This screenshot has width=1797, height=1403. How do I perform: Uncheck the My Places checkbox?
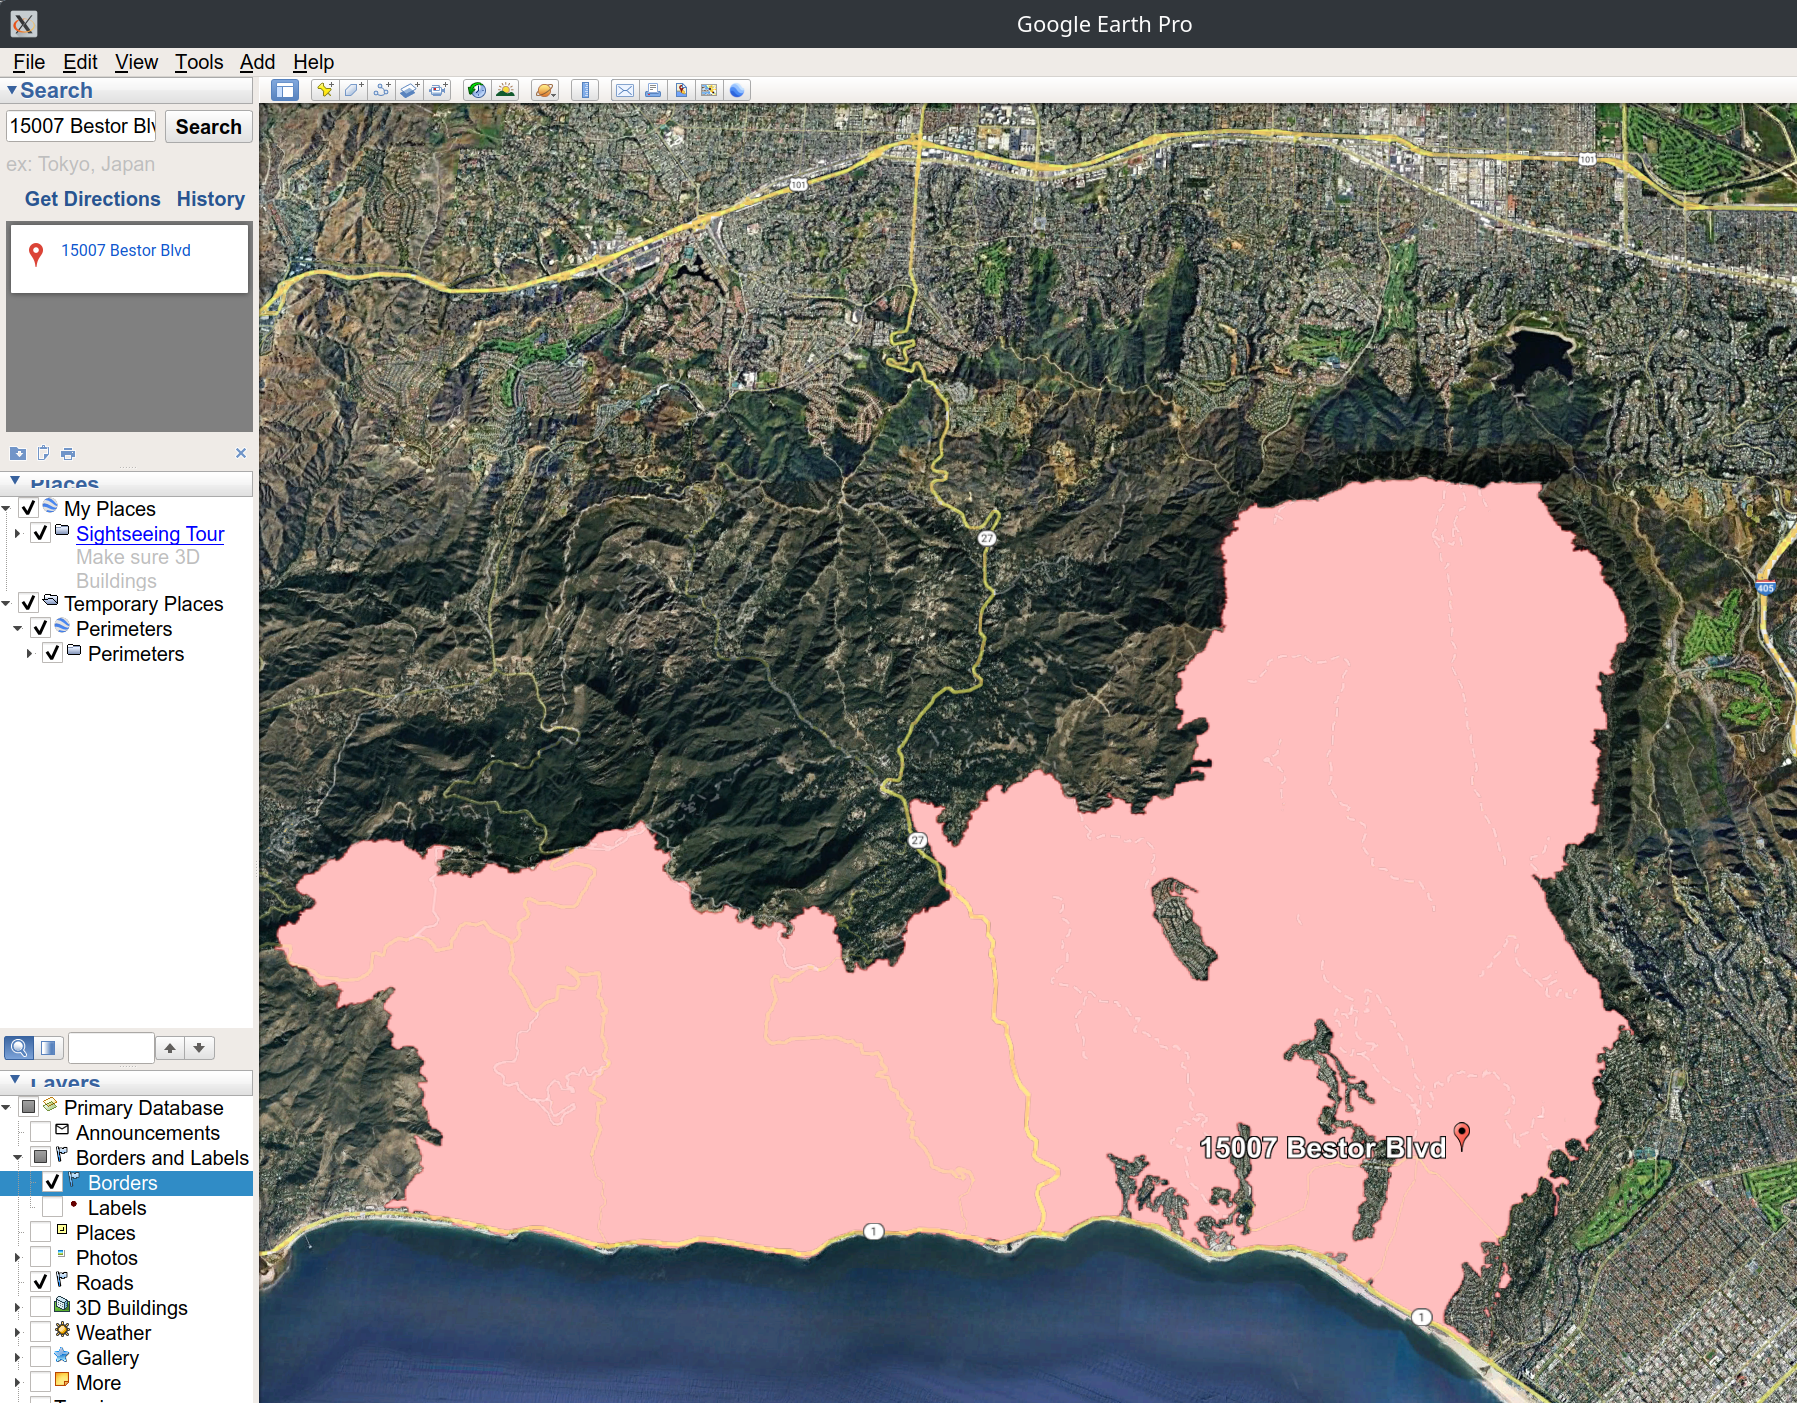(29, 508)
